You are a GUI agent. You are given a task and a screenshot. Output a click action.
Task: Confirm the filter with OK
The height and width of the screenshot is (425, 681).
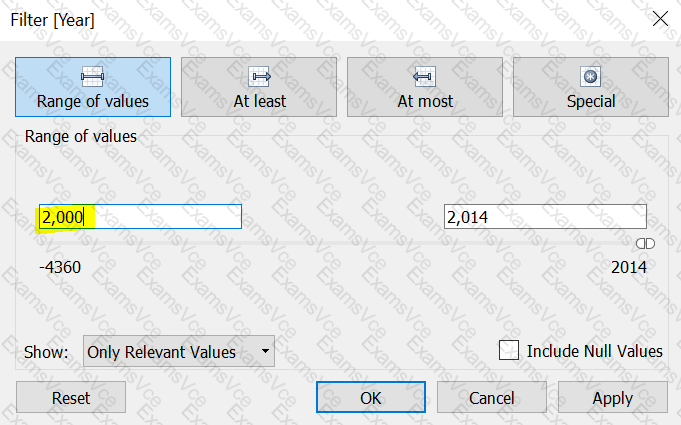370,397
